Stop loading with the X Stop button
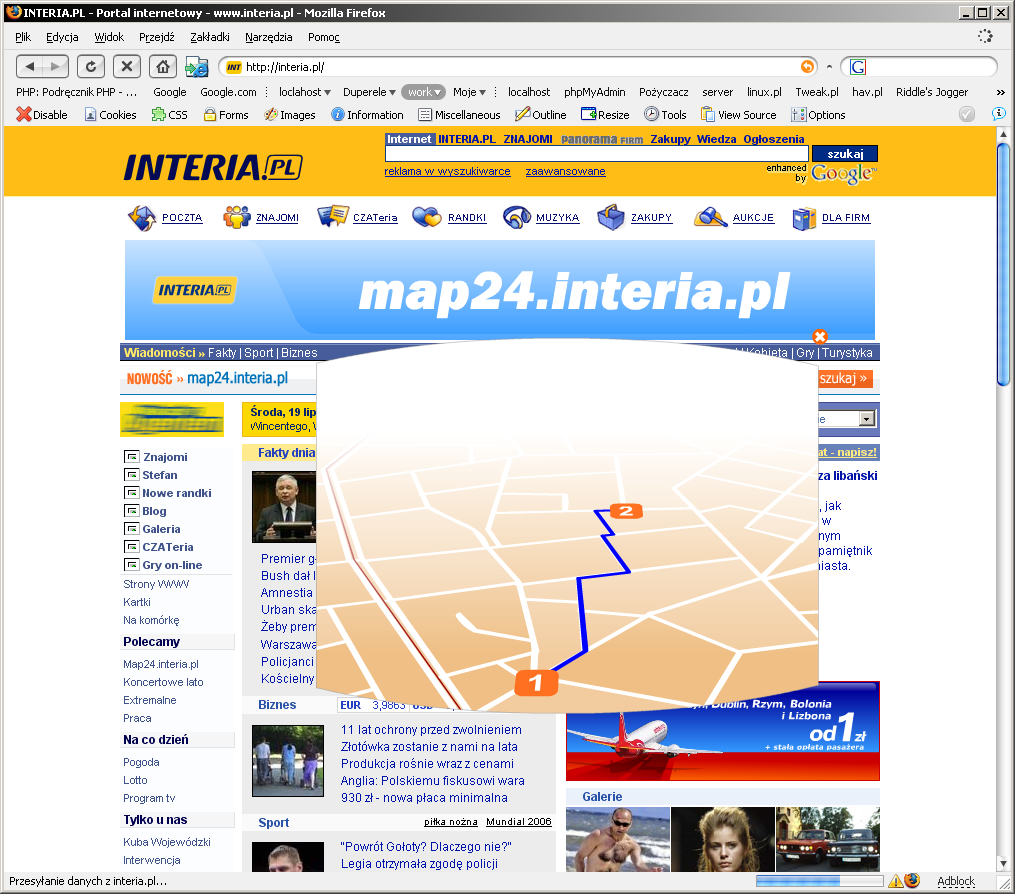The height and width of the screenshot is (894, 1015). pos(127,66)
